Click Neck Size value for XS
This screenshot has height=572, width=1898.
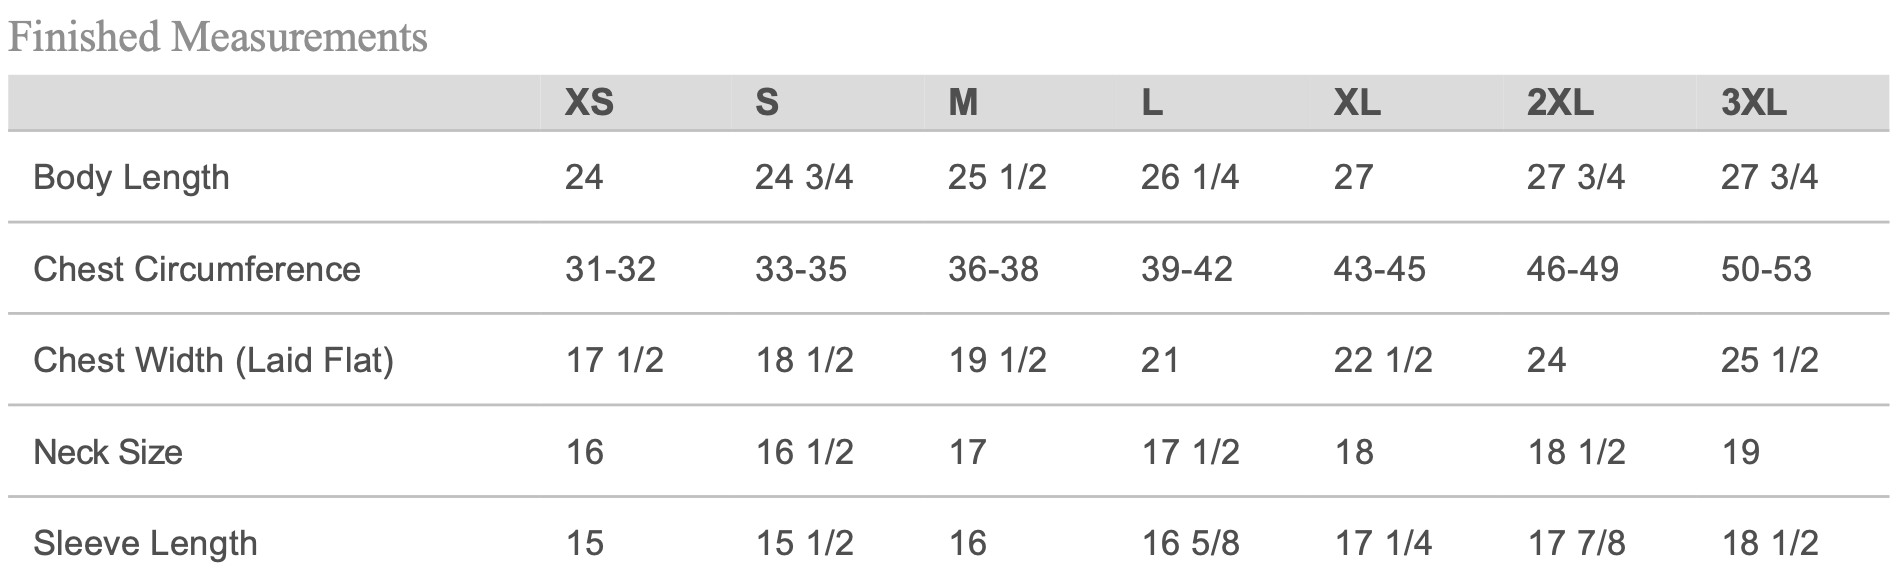(585, 452)
